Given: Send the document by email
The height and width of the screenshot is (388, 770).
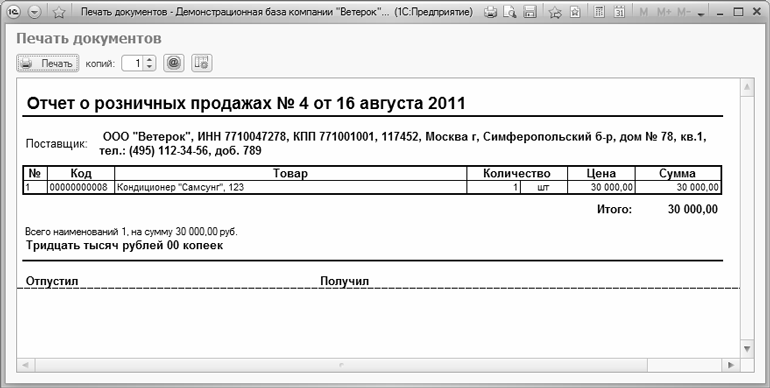Looking at the screenshot, I should coord(173,63).
